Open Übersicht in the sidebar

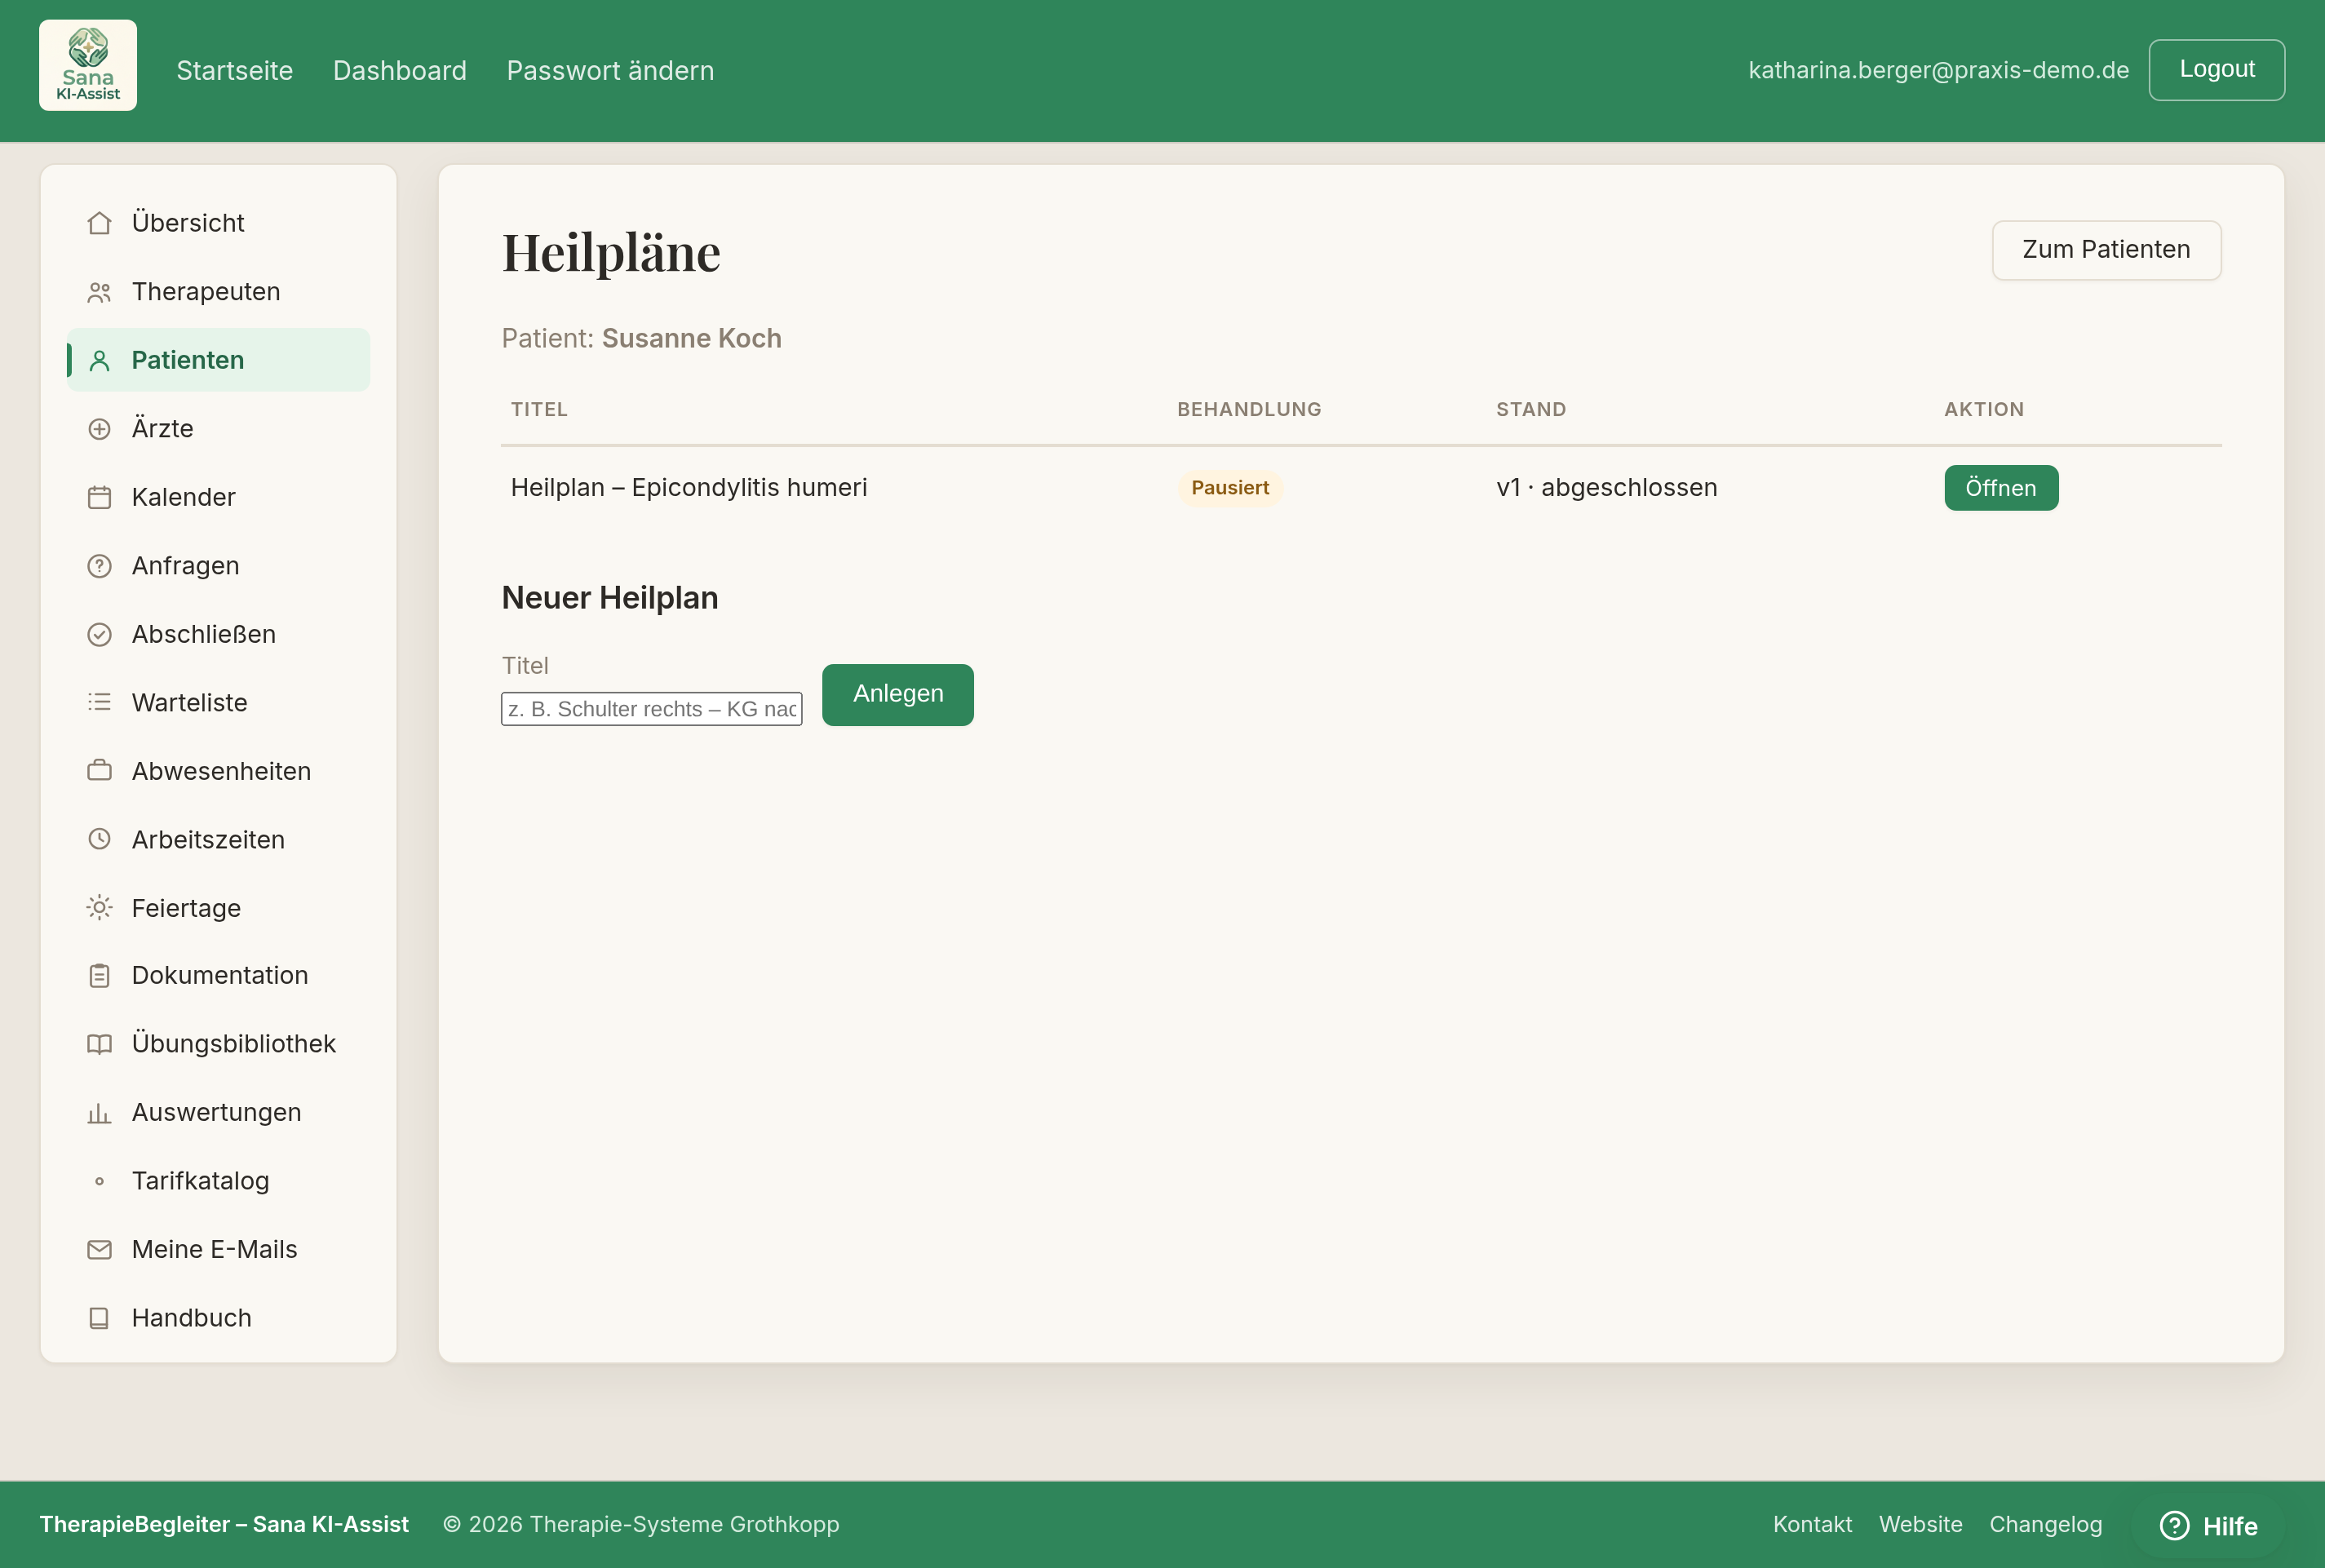pyautogui.click(x=218, y=223)
